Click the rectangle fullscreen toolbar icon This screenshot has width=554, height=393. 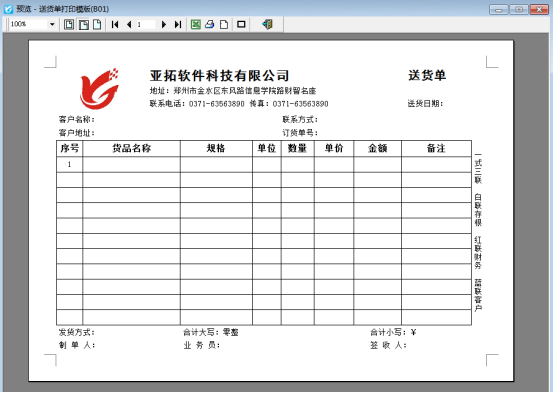click(241, 24)
